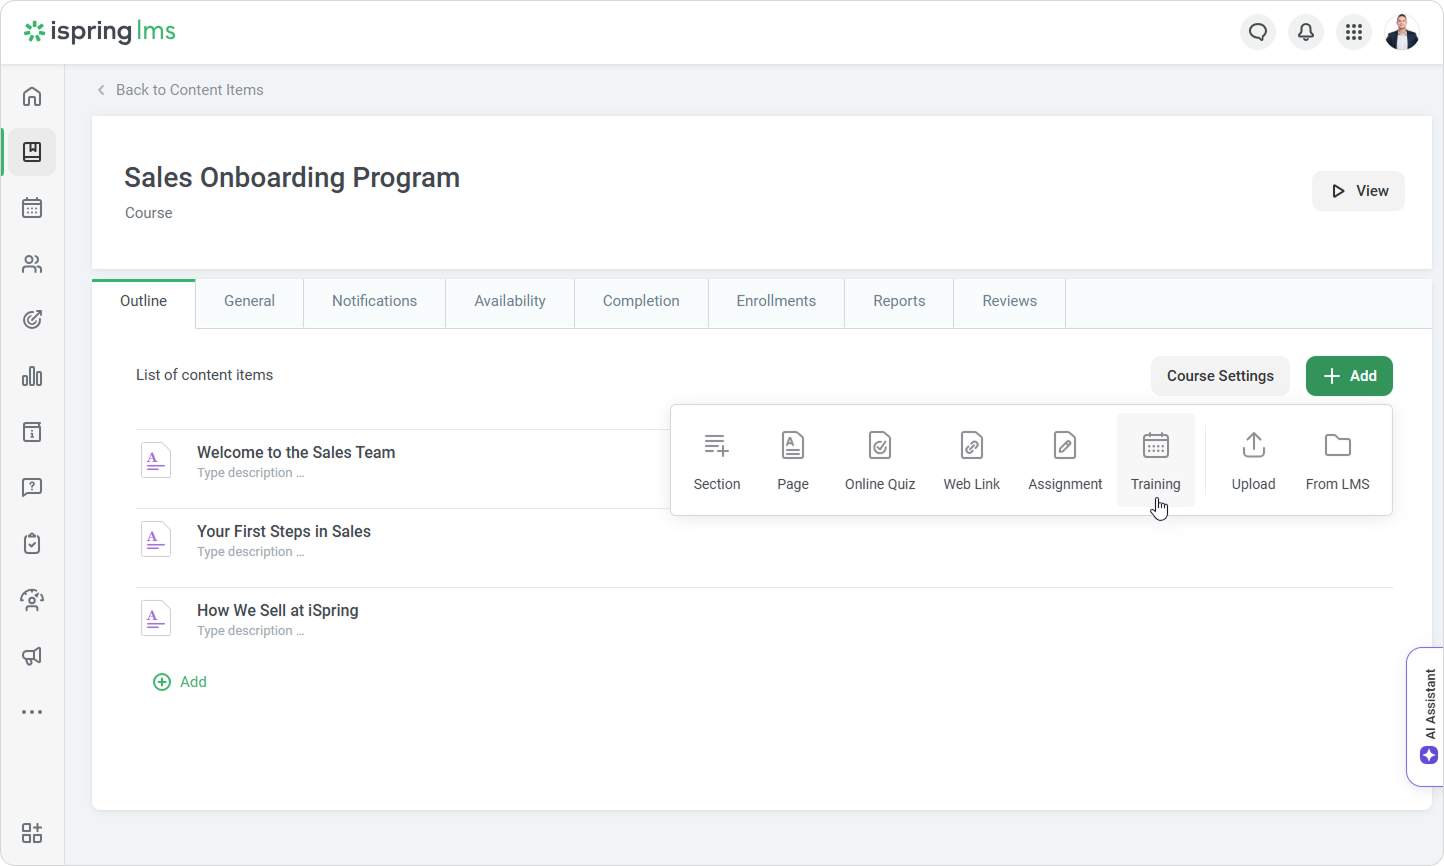The width and height of the screenshot is (1444, 866).
Task: Open the calendar in the left sidebar
Action: (32, 208)
